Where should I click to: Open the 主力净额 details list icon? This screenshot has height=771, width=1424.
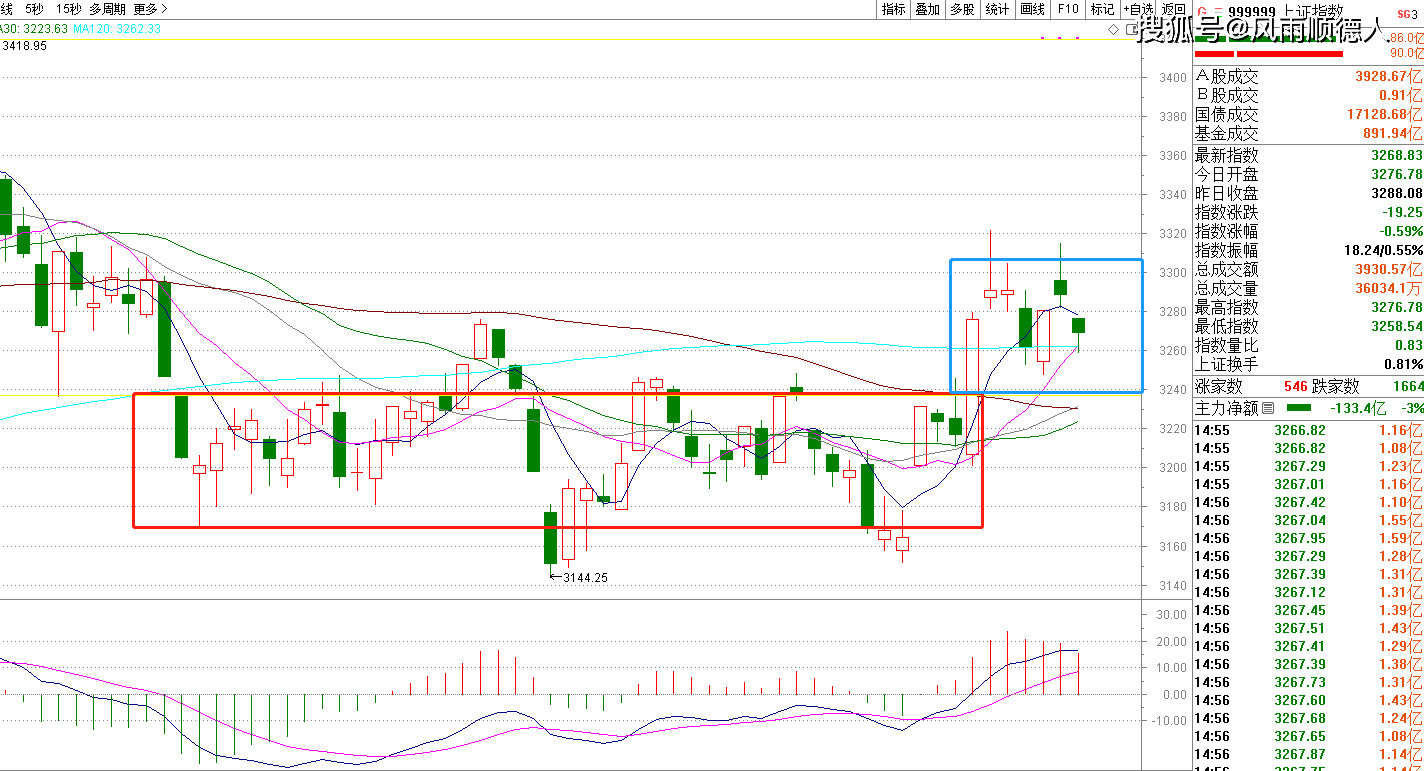pyautogui.click(x=1268, y=408)
